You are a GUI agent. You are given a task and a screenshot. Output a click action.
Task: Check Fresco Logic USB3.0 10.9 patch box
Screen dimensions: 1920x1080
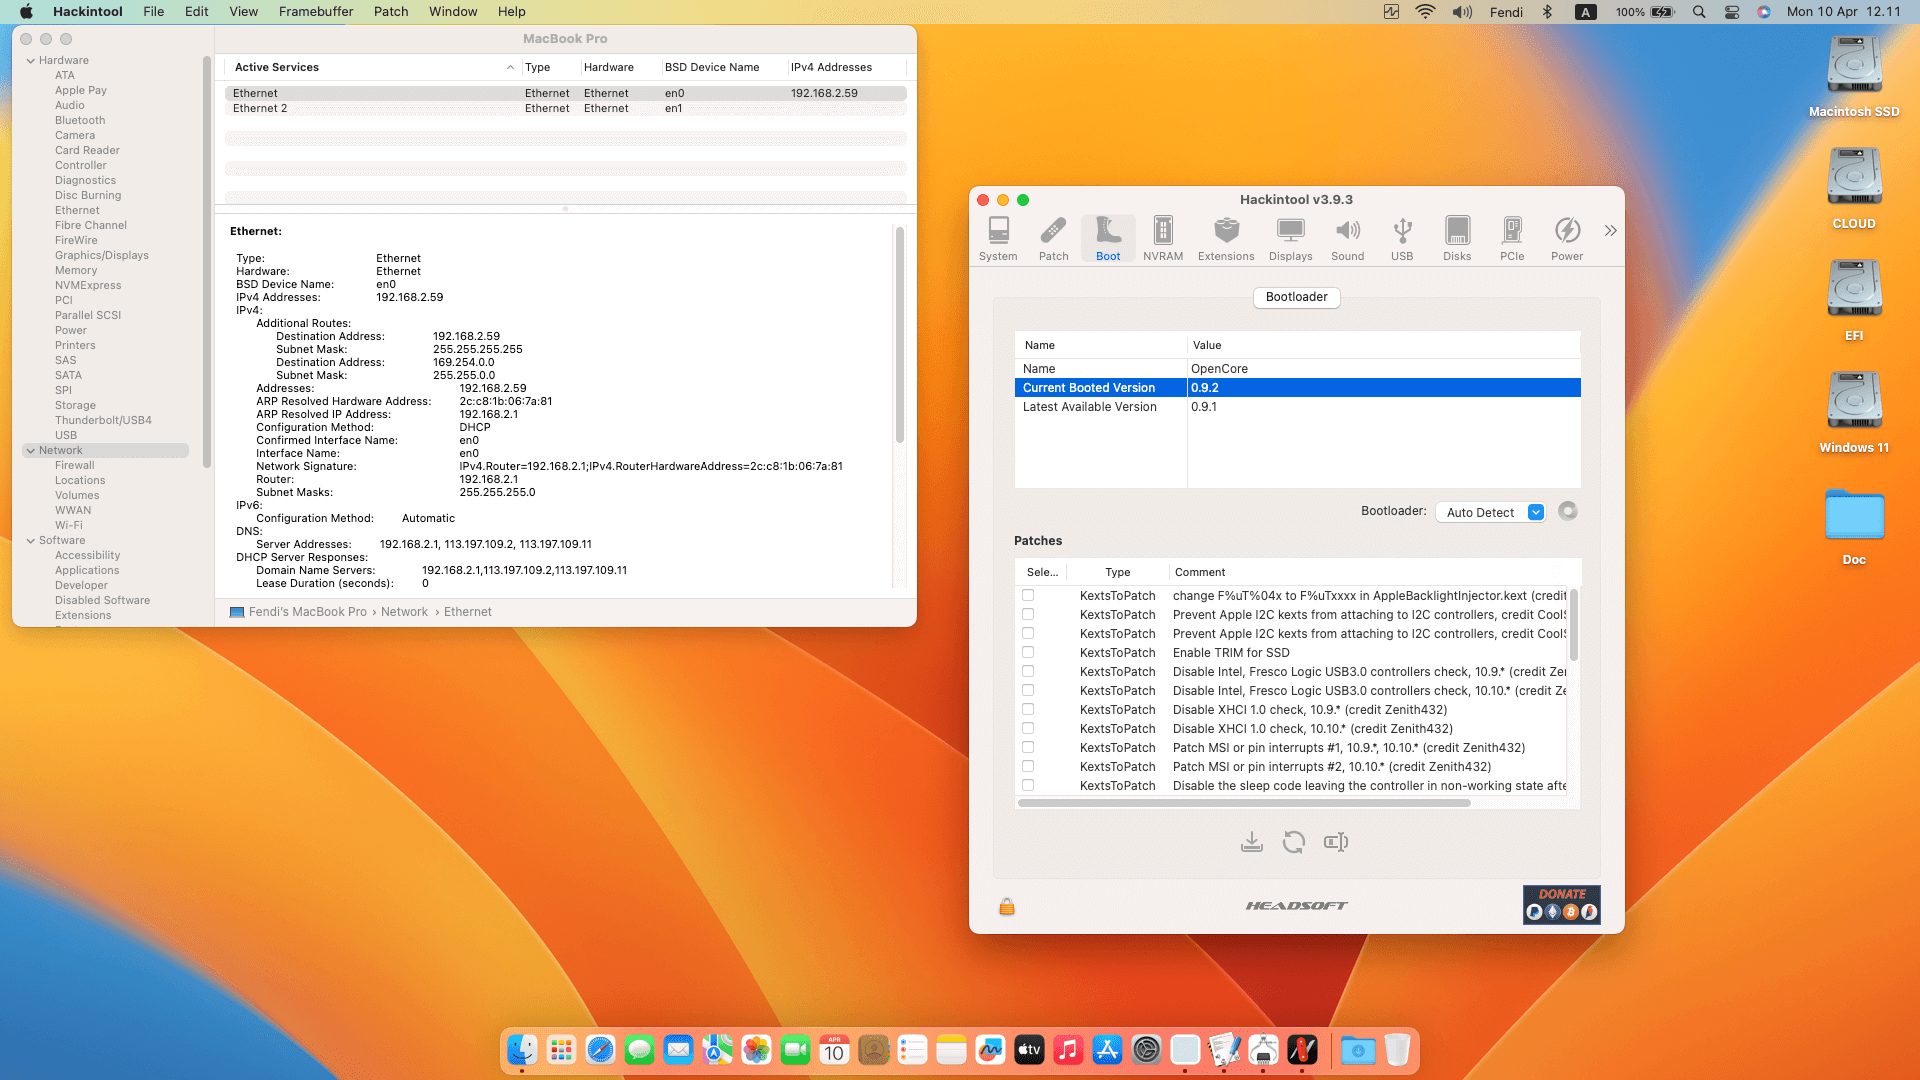(1028, 671)
